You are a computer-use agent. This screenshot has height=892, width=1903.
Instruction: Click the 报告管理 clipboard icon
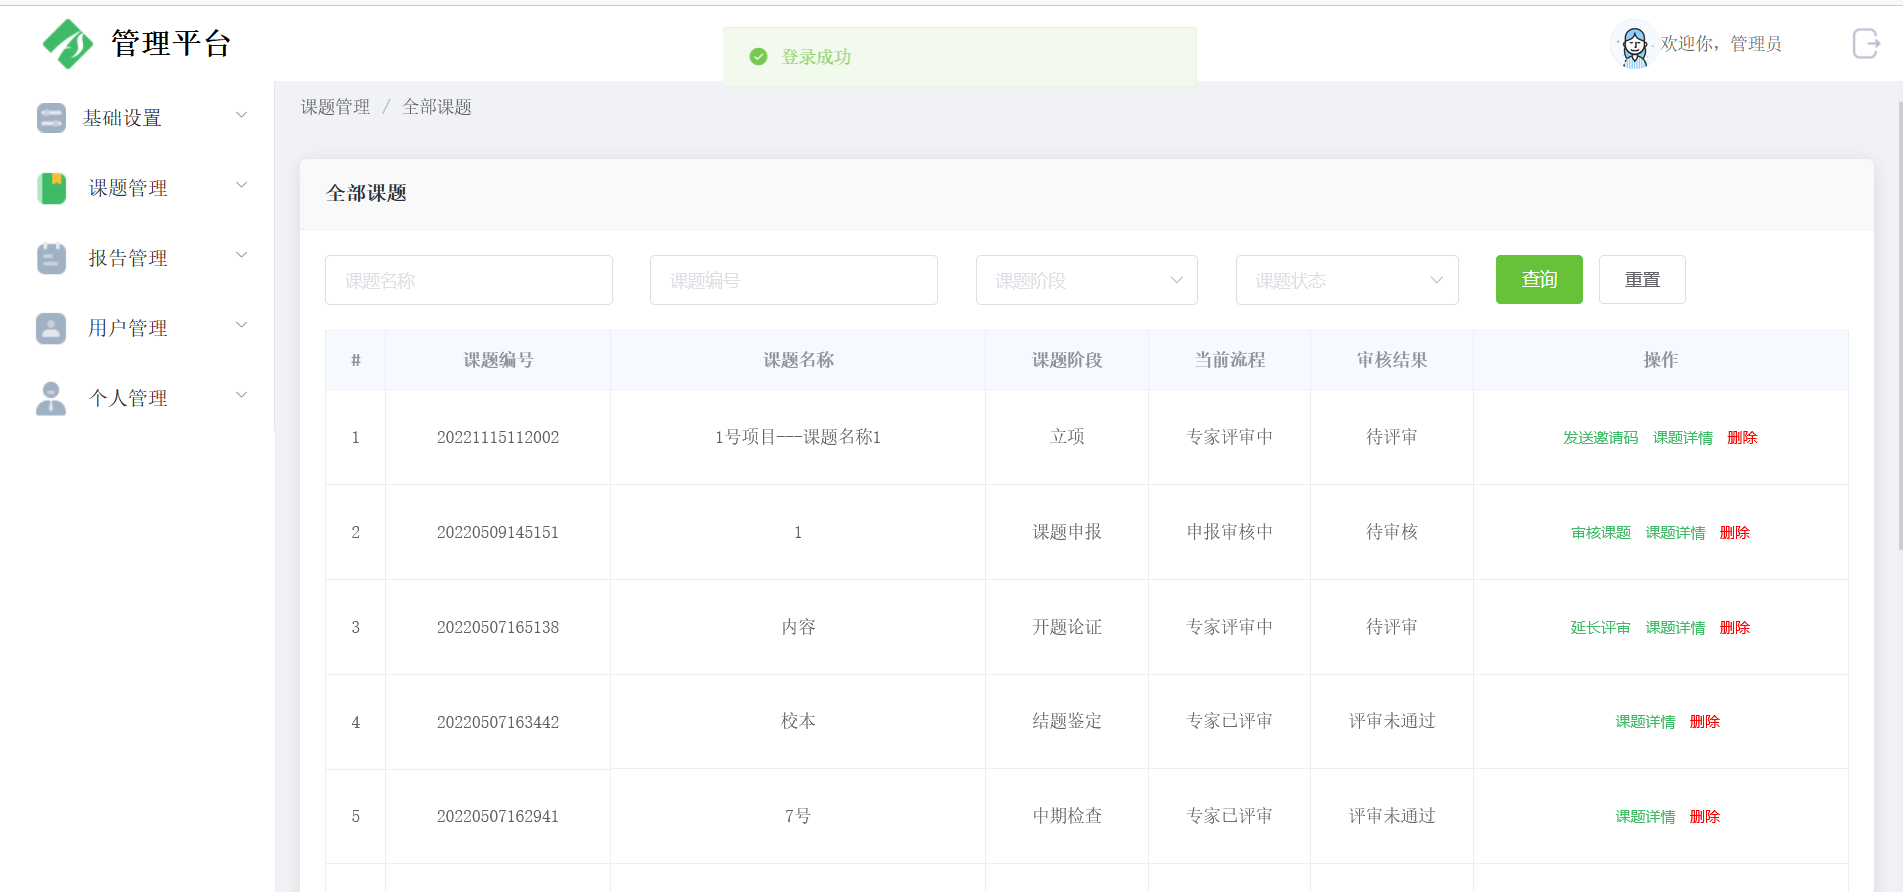[51, 258]
